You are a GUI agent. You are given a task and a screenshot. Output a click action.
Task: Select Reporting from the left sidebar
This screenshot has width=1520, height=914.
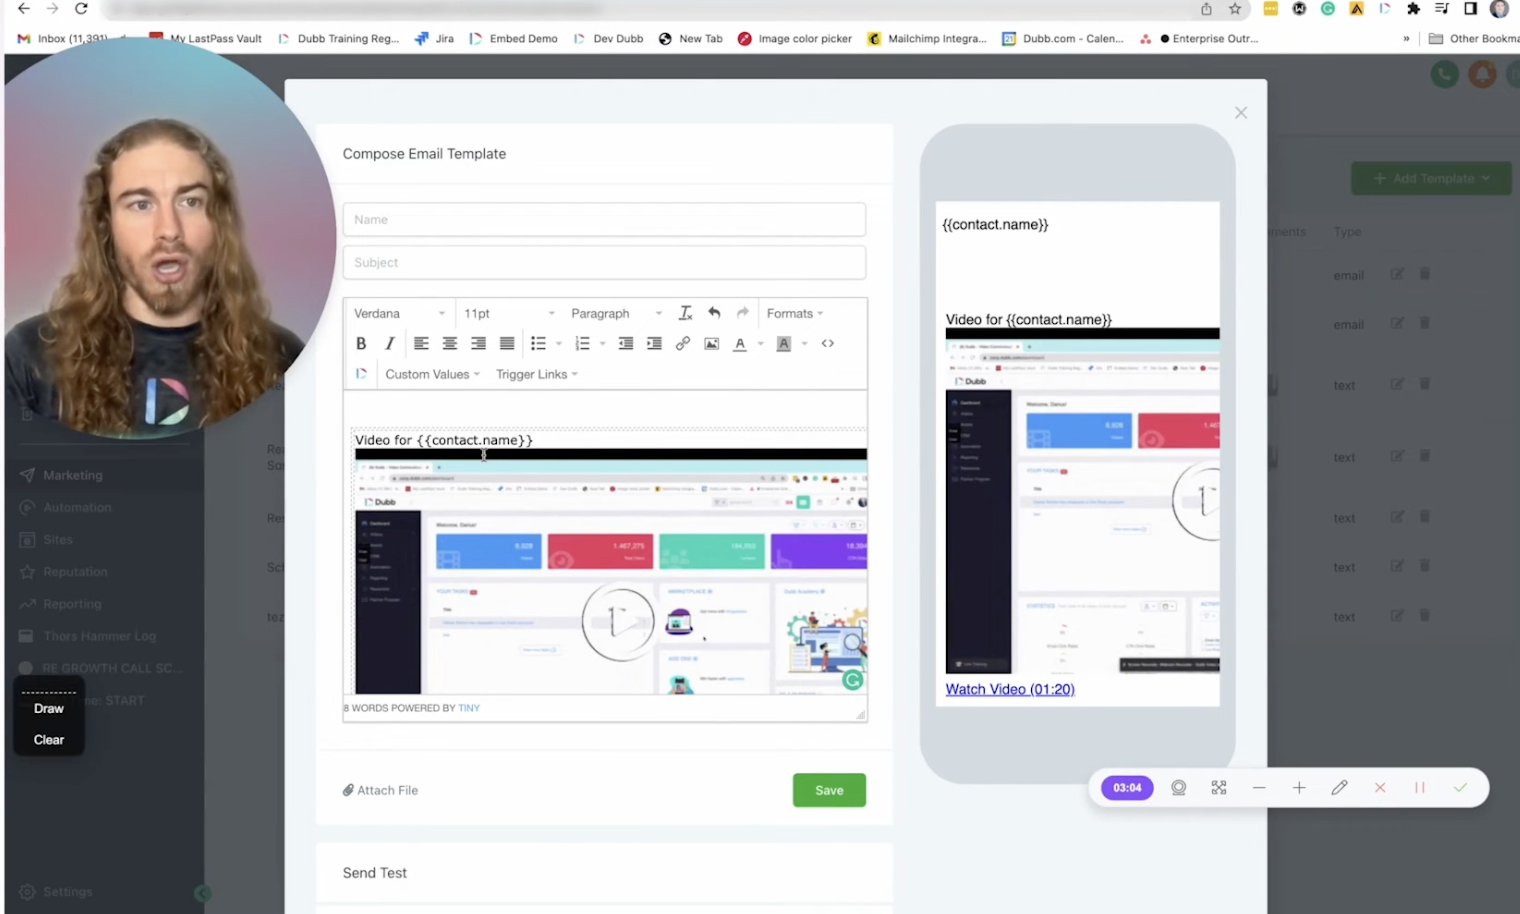point(70,603)
